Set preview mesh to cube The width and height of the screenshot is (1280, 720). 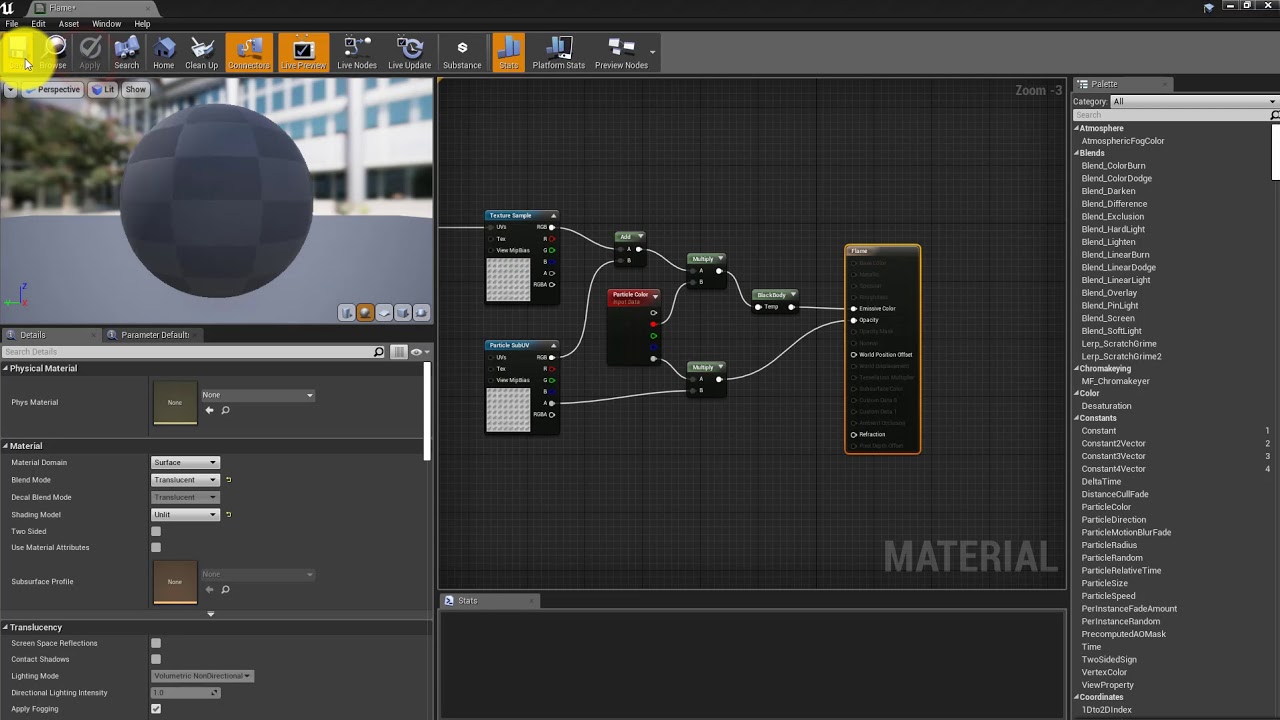[x=403, y=313]
